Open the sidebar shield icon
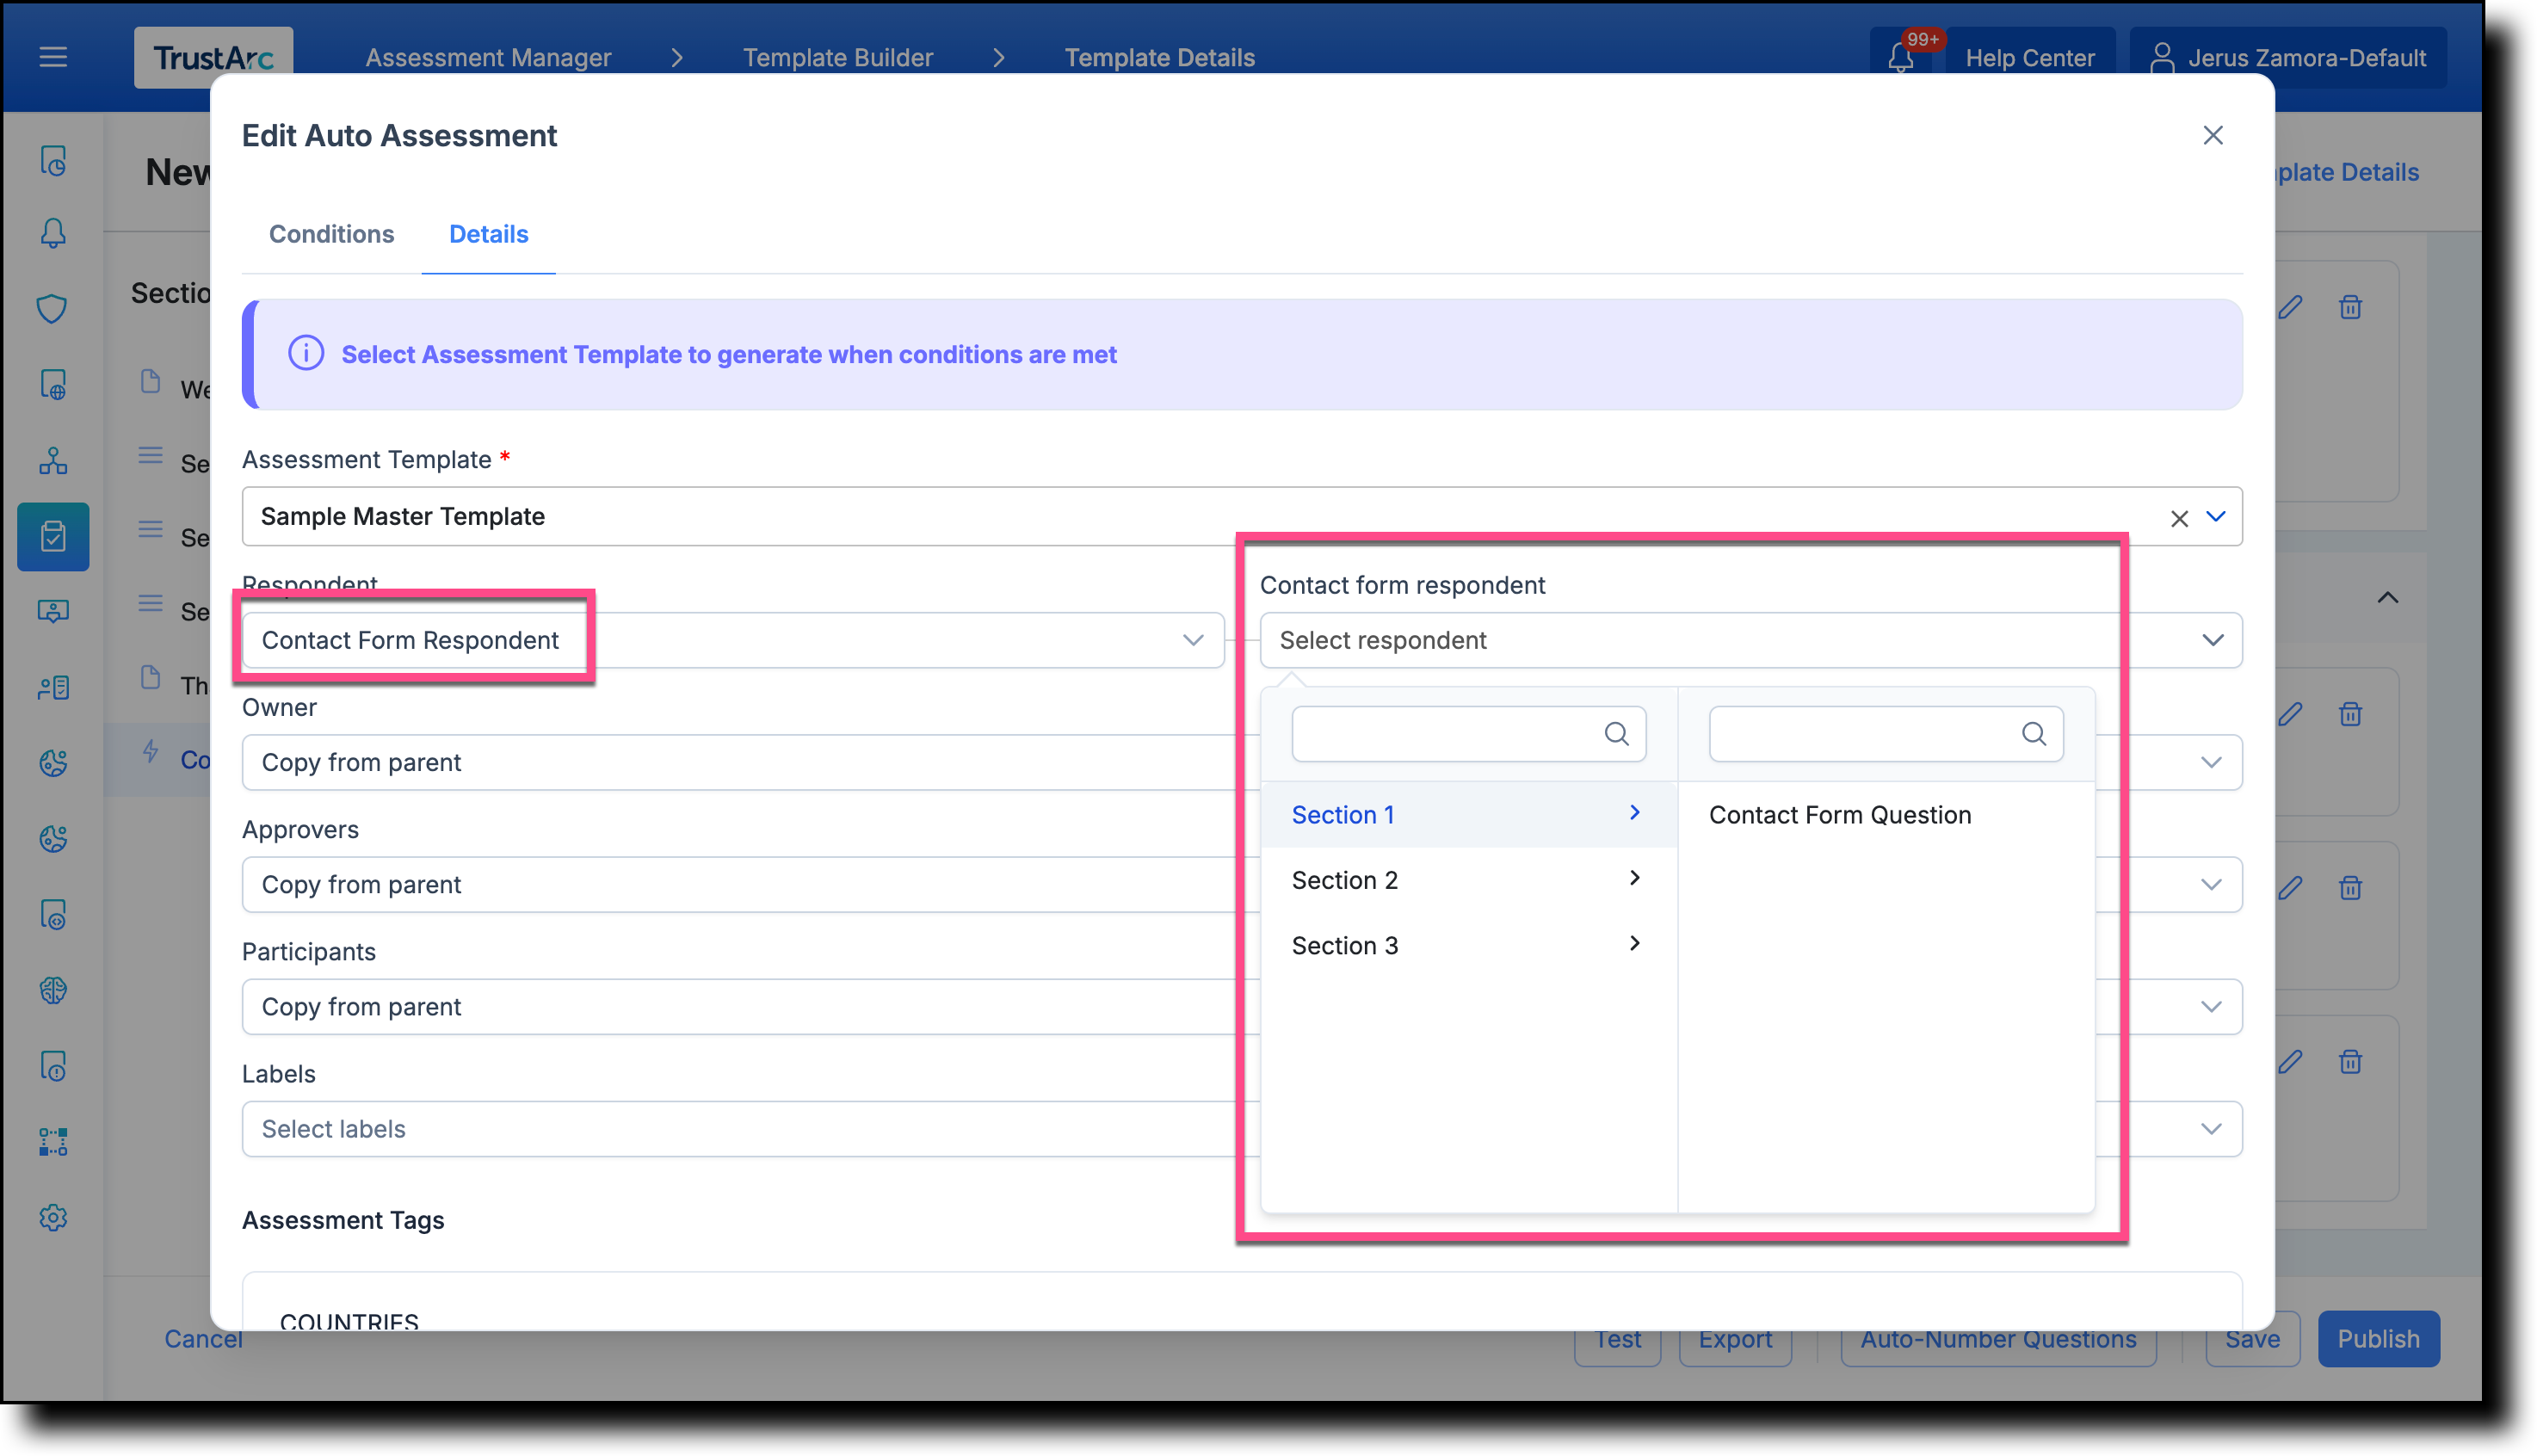Image resolution: width=2537 pixels, height=1456 pixels. [x=53, y=308]
